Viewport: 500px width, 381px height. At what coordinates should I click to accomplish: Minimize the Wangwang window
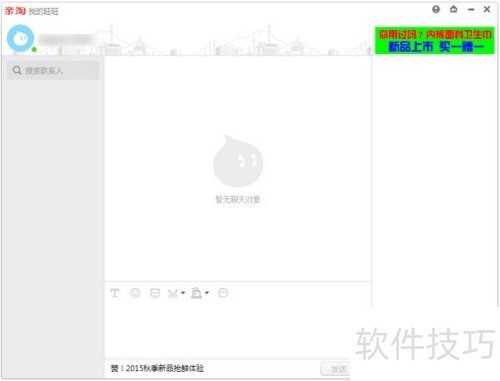471,10
